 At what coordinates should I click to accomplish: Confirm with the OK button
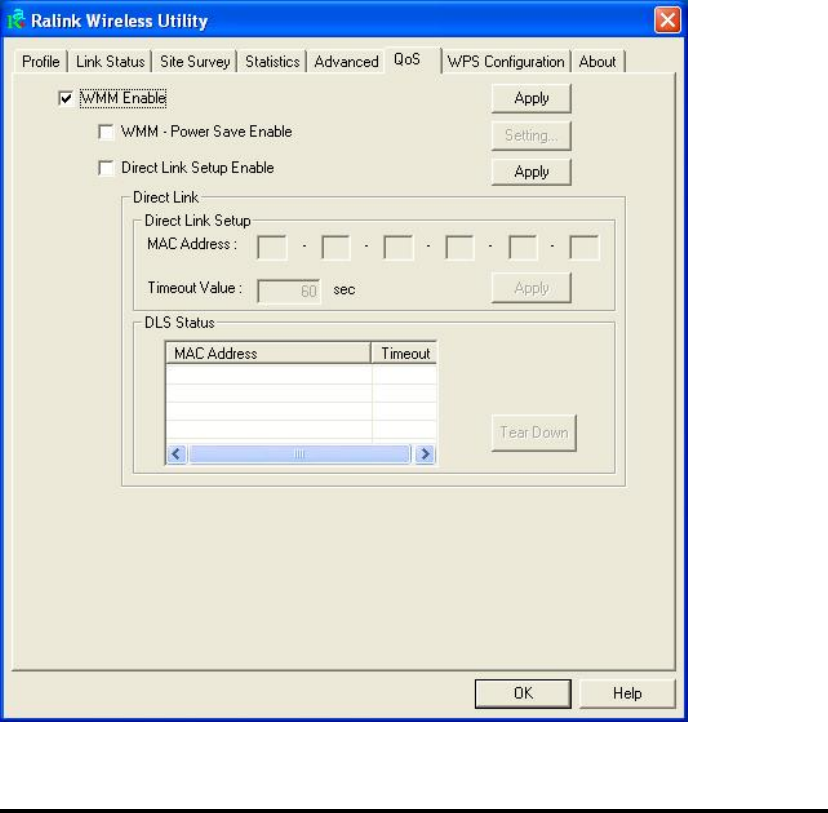tap(523, 693)
